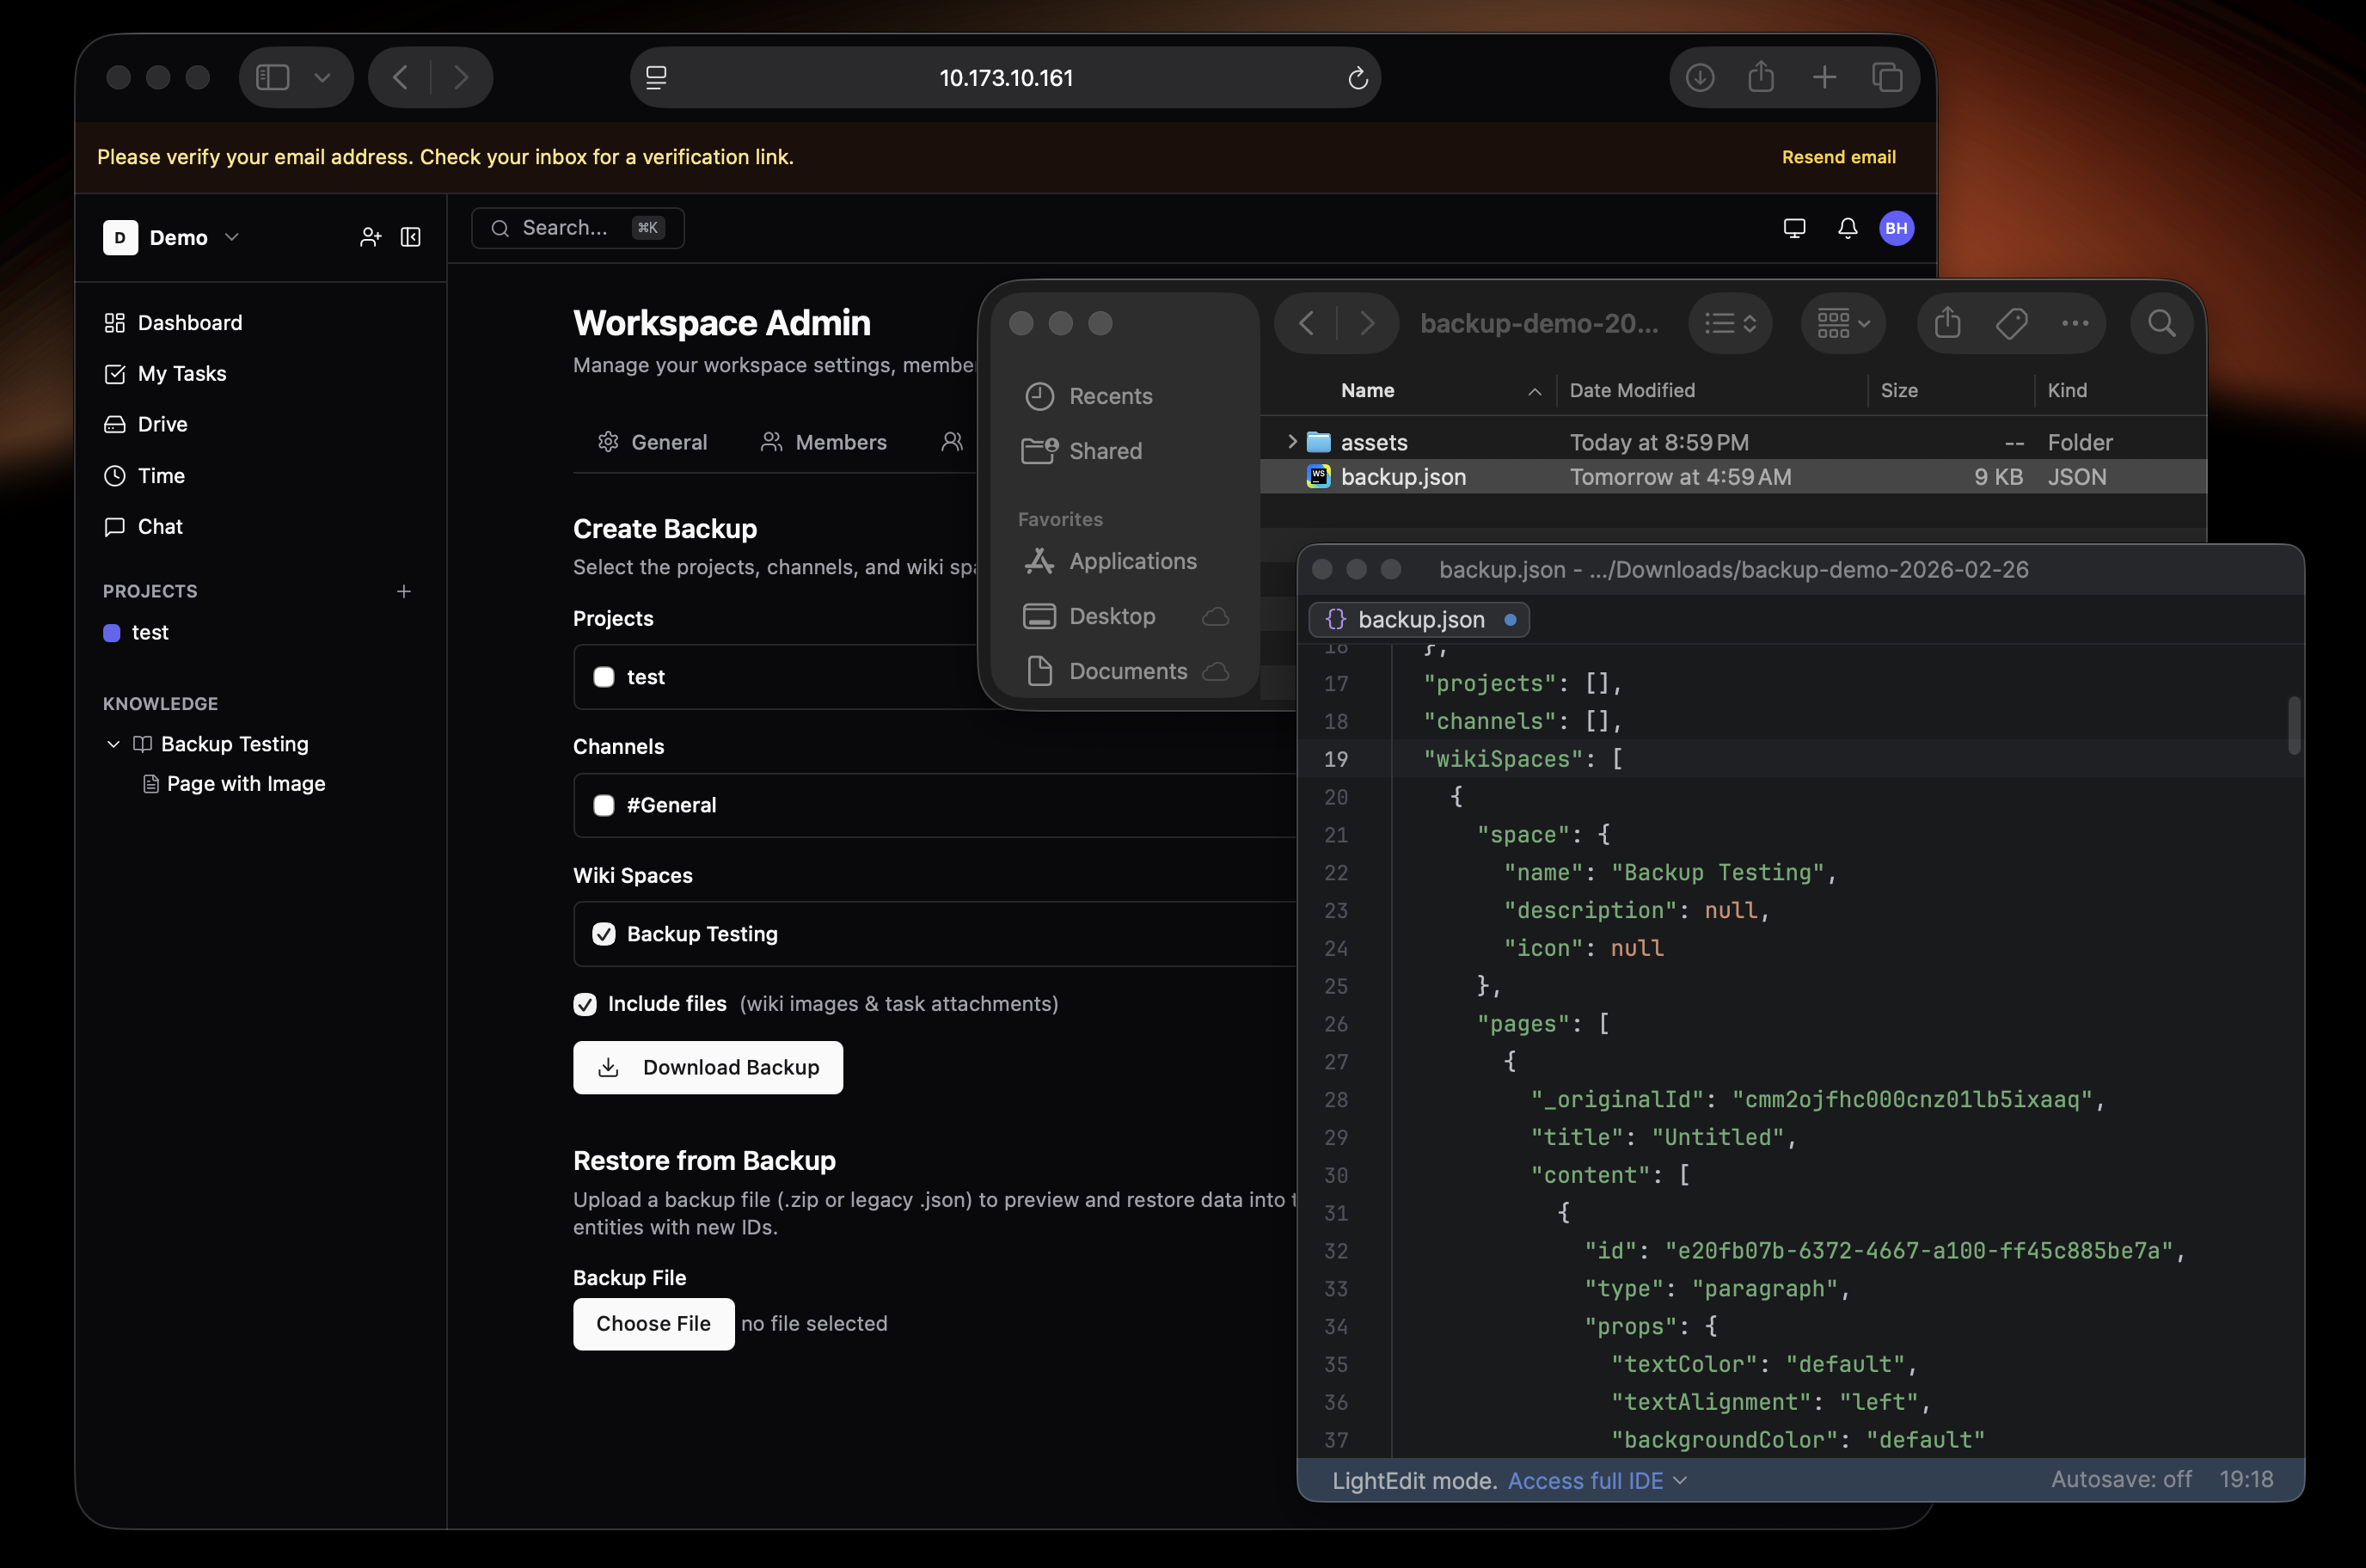Click the invite member icon beside Demo
The image size is (2366, 1568).
point(370,237)
